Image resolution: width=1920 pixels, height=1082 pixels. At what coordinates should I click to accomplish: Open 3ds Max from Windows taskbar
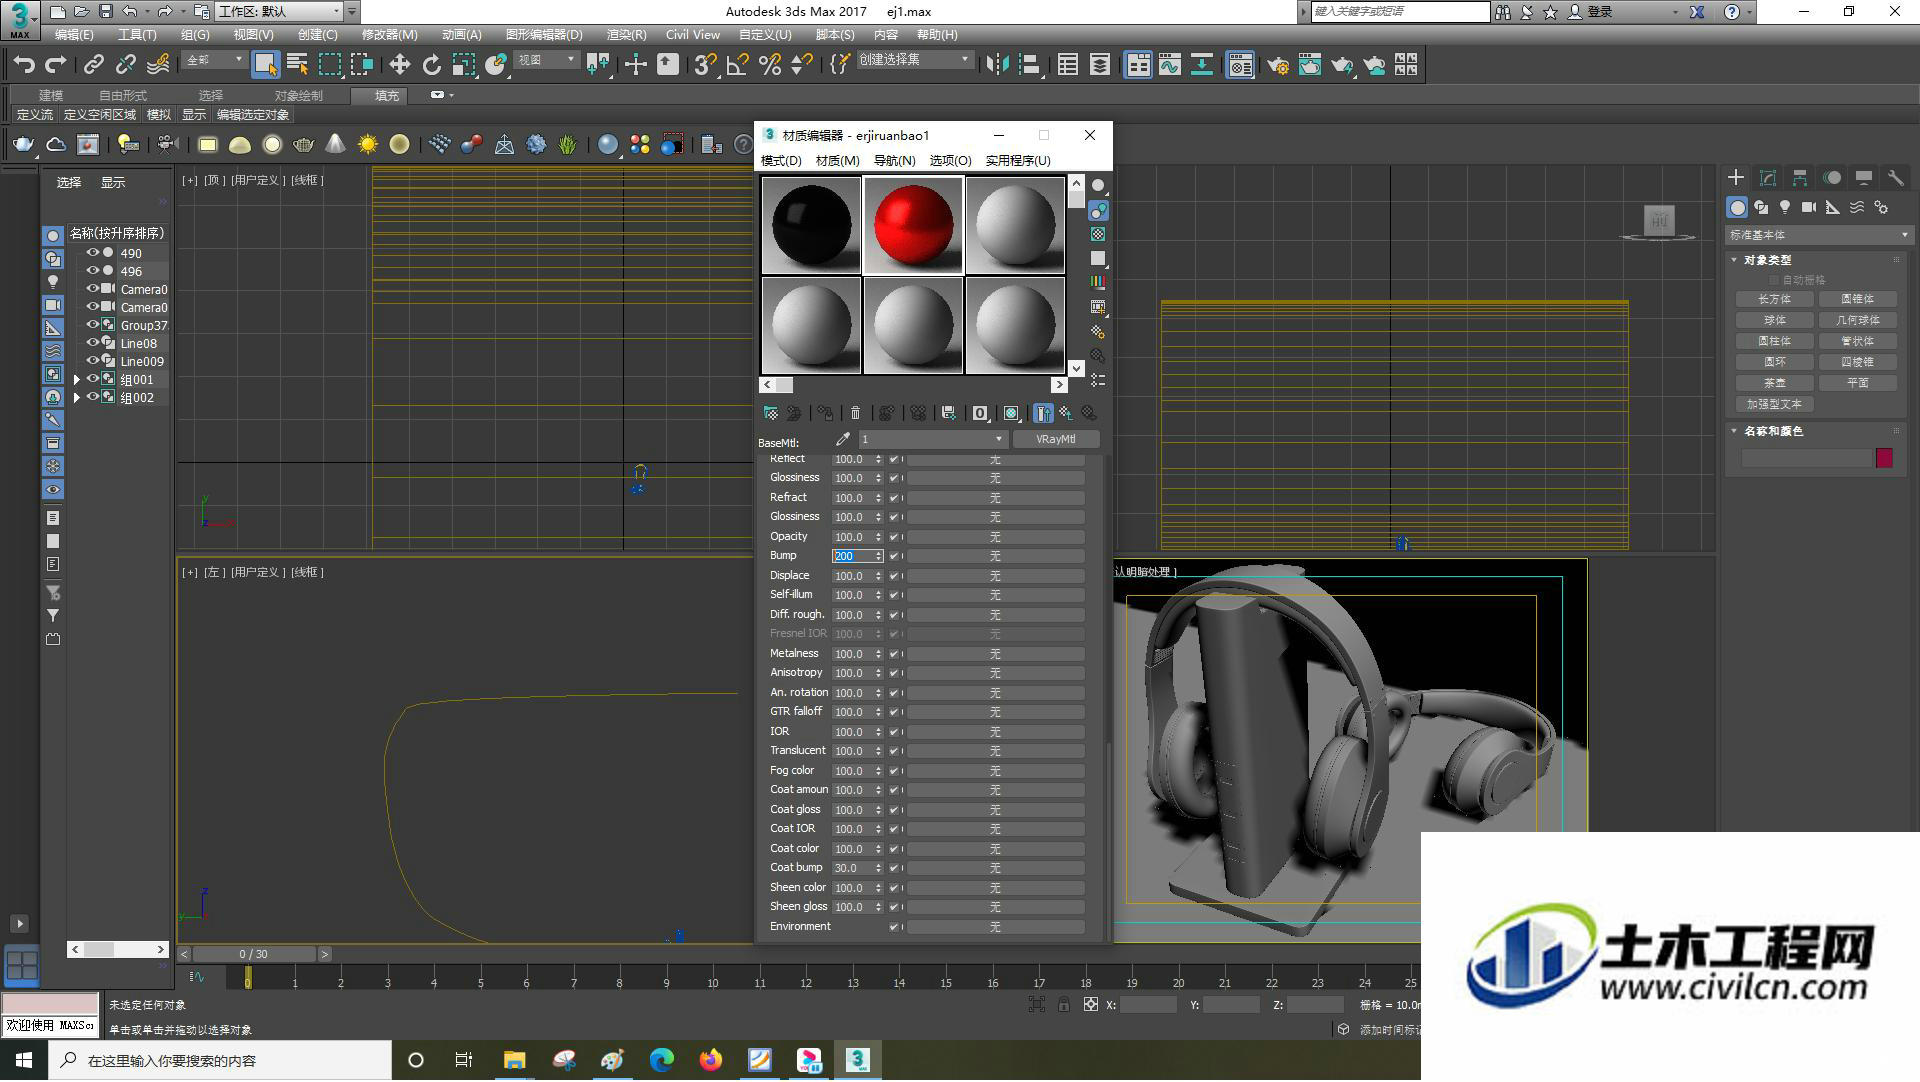857,1060
